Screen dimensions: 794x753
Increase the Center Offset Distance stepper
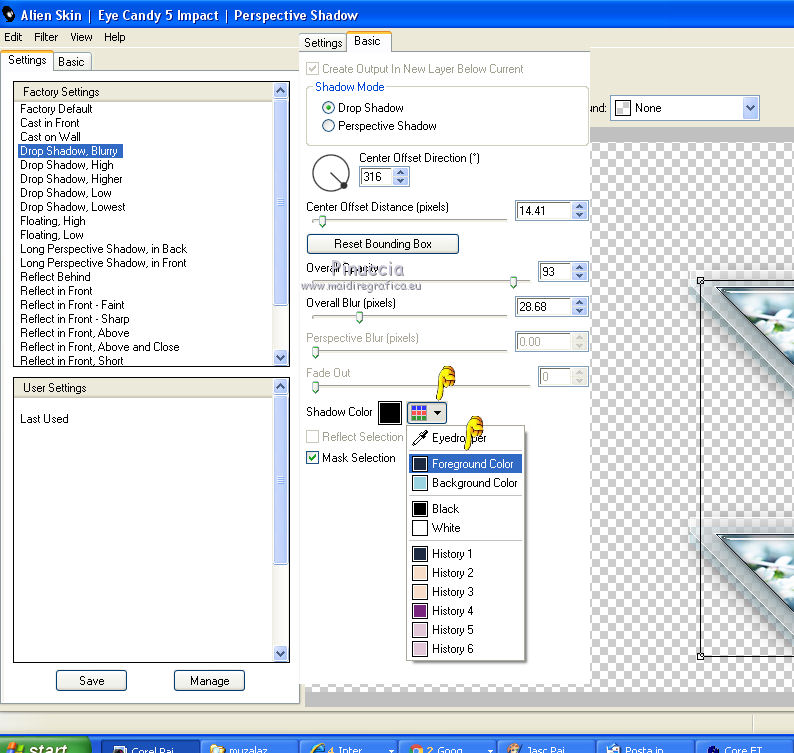point(580,207)
